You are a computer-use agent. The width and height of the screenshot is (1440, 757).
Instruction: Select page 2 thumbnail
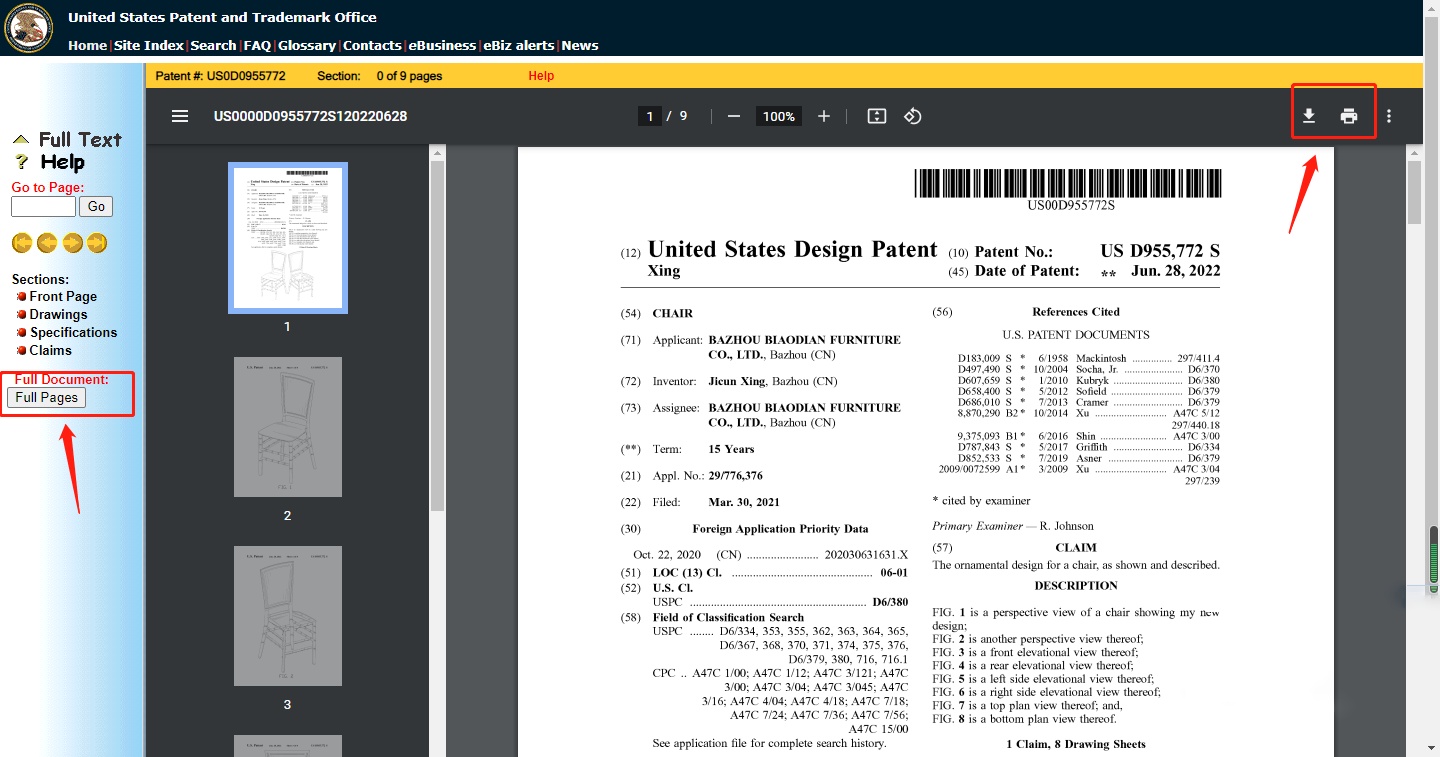pos(288,427)
